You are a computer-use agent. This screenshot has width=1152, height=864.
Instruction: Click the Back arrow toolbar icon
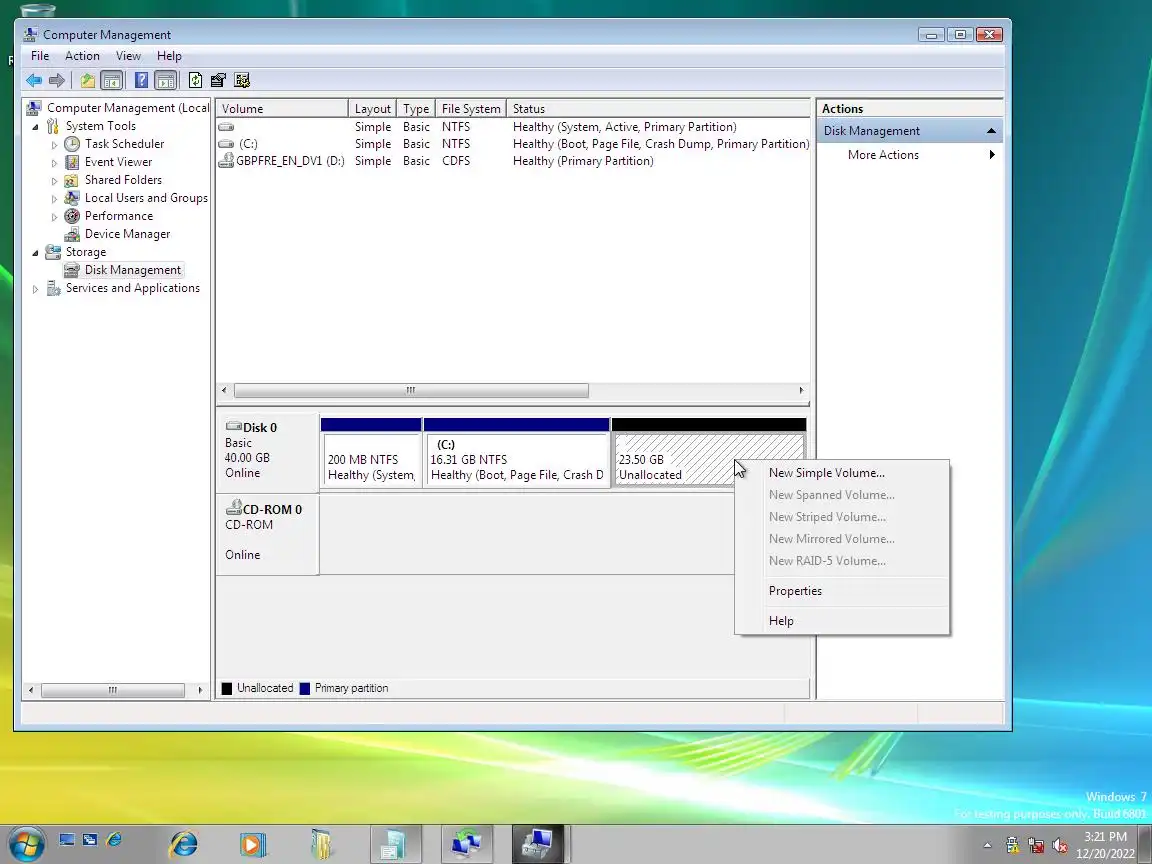[34, 81]
